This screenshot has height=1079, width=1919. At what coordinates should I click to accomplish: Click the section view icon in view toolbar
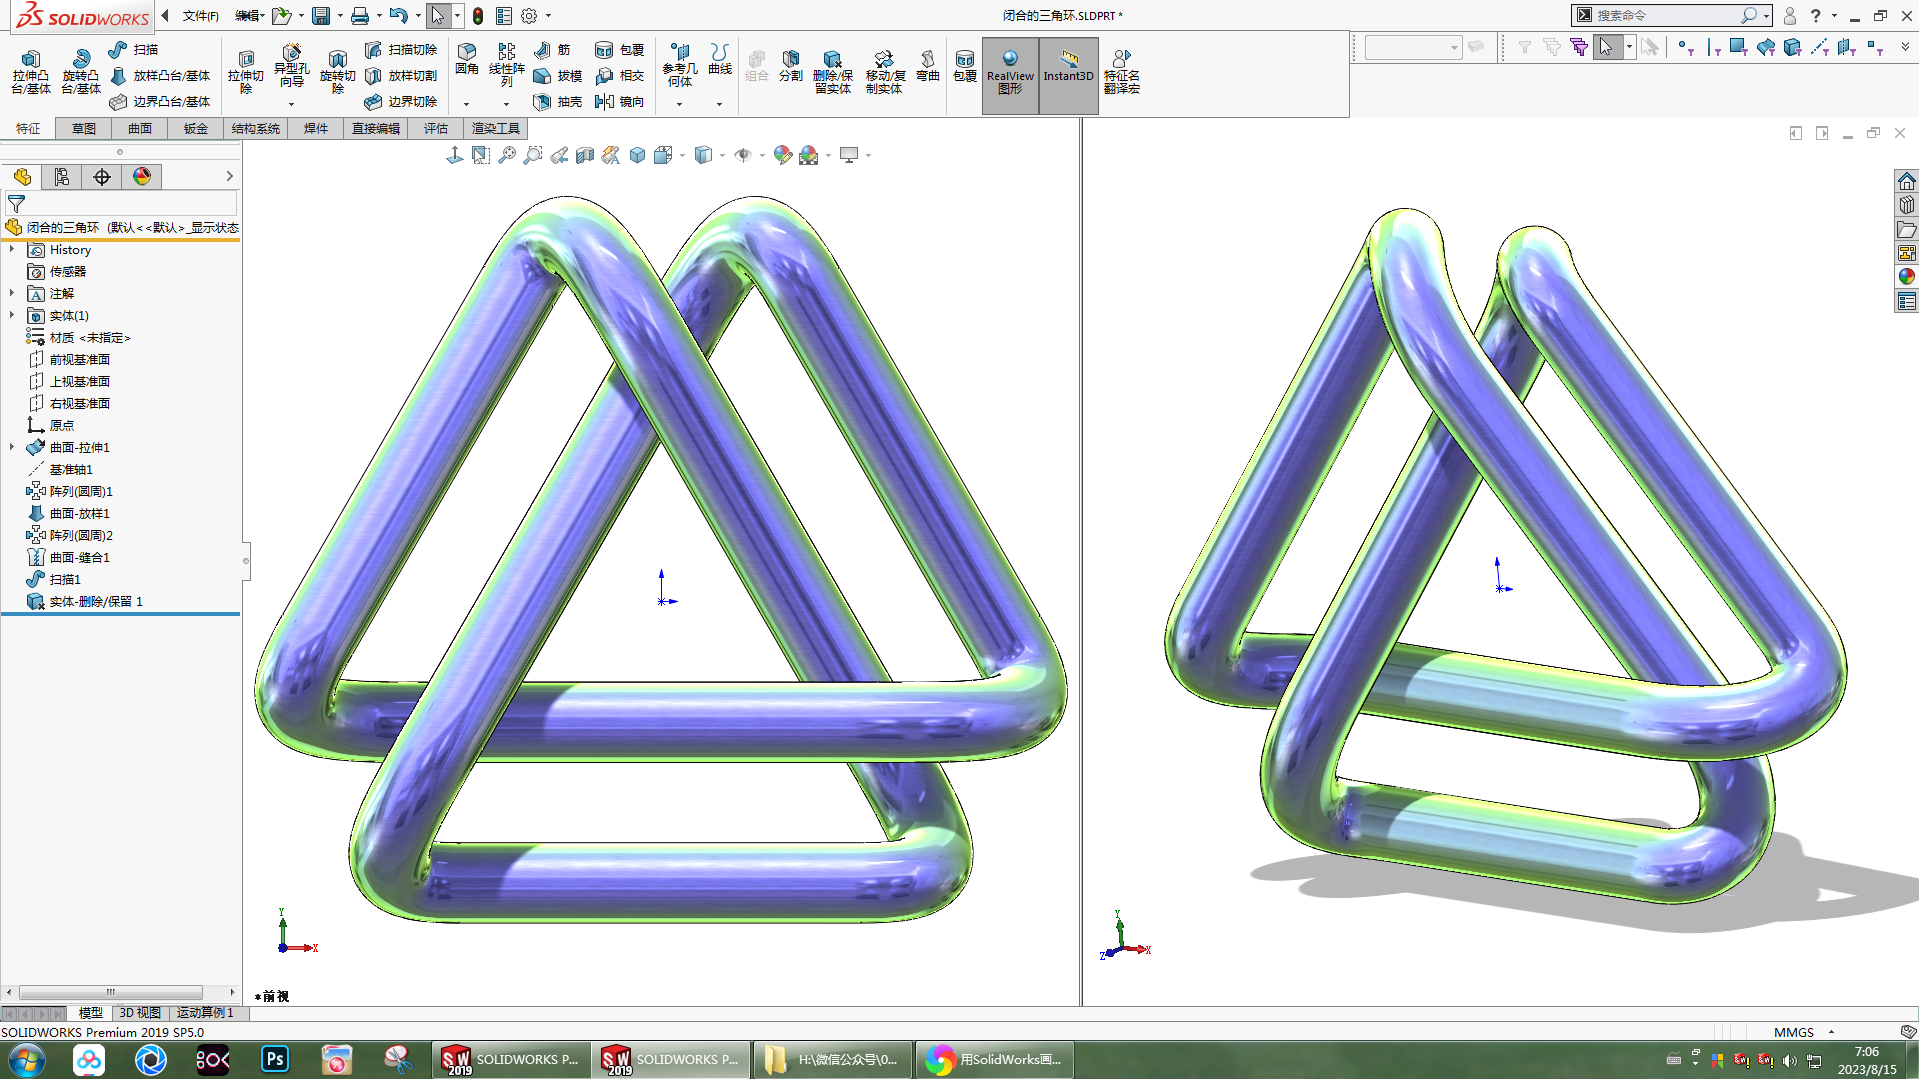(x=585, y=155)
